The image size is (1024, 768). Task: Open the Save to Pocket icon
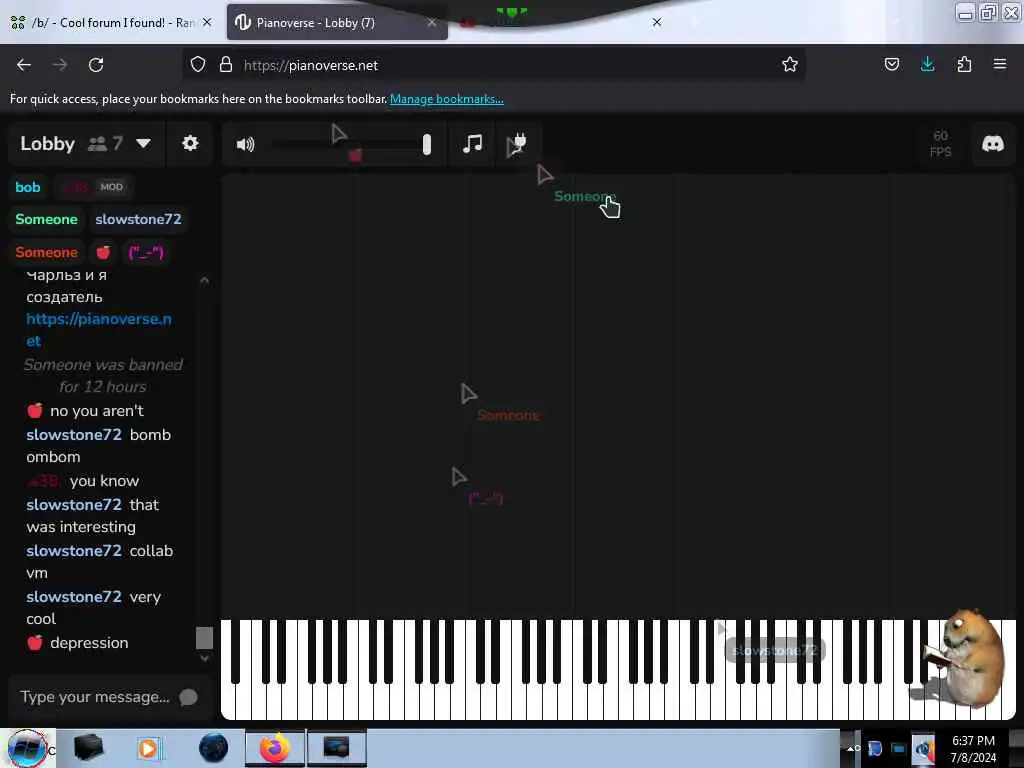891,64
